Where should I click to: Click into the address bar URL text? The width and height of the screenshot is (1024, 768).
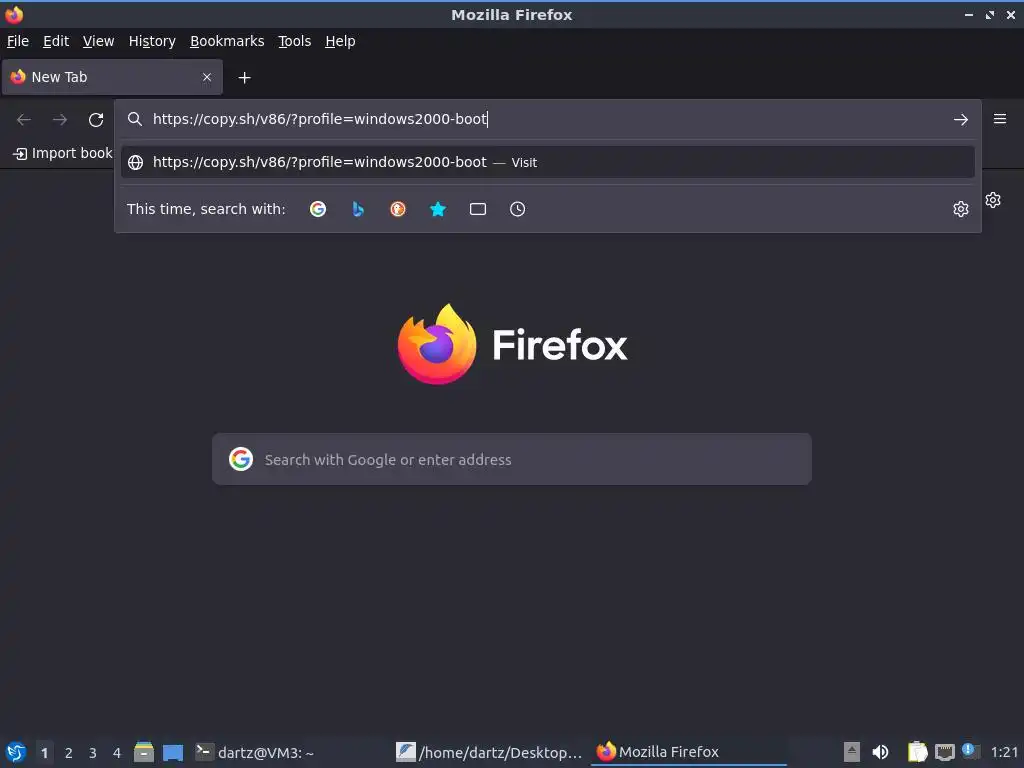(320, 119)
